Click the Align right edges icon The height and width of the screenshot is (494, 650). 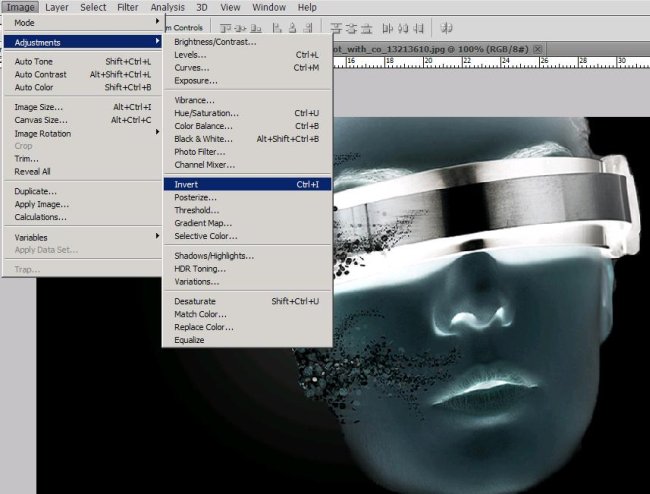click(x=307, y=28)
